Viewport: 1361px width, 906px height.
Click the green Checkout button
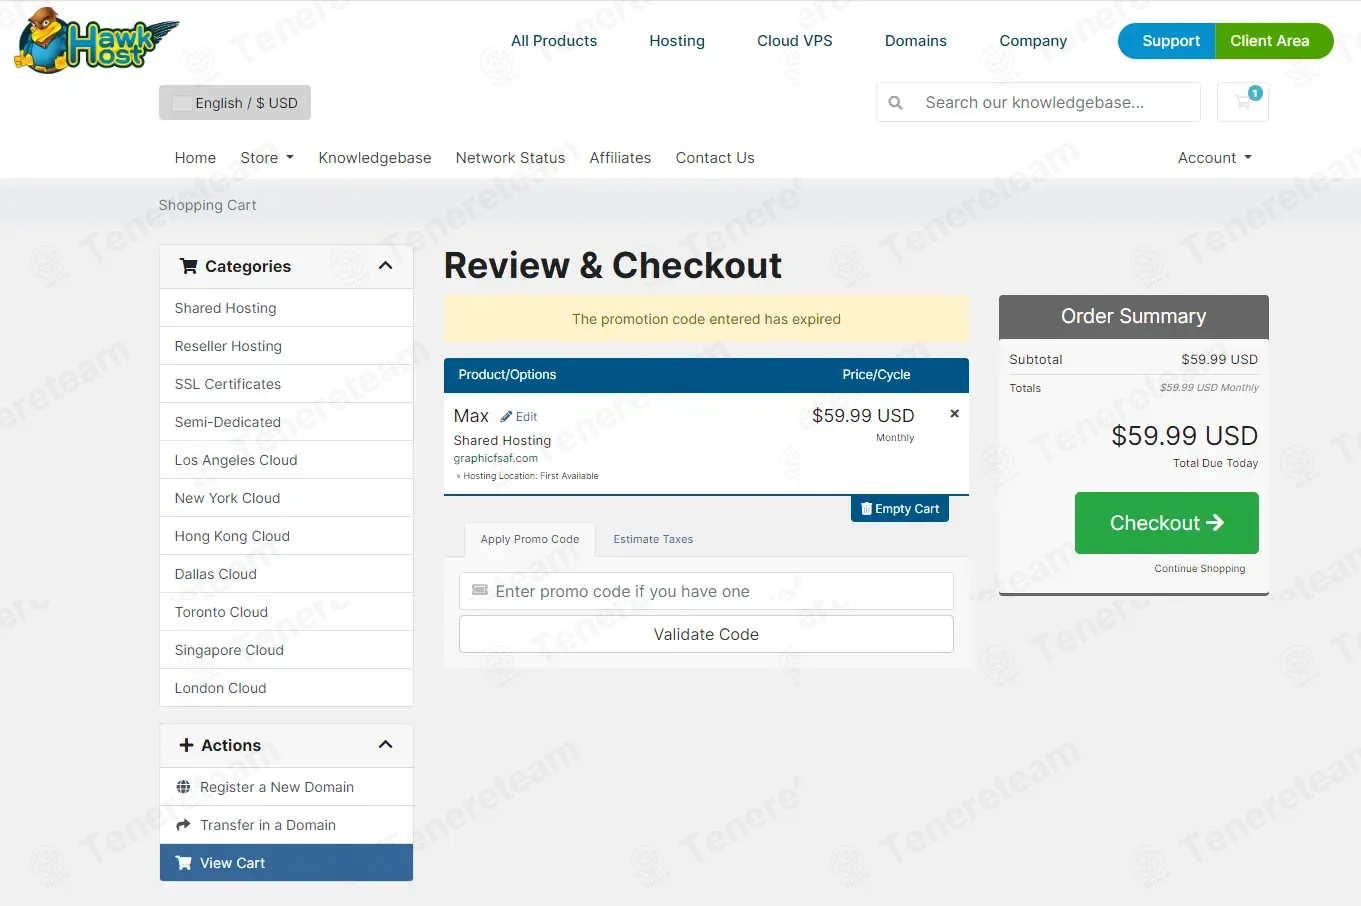click(x=1167, y=523)
